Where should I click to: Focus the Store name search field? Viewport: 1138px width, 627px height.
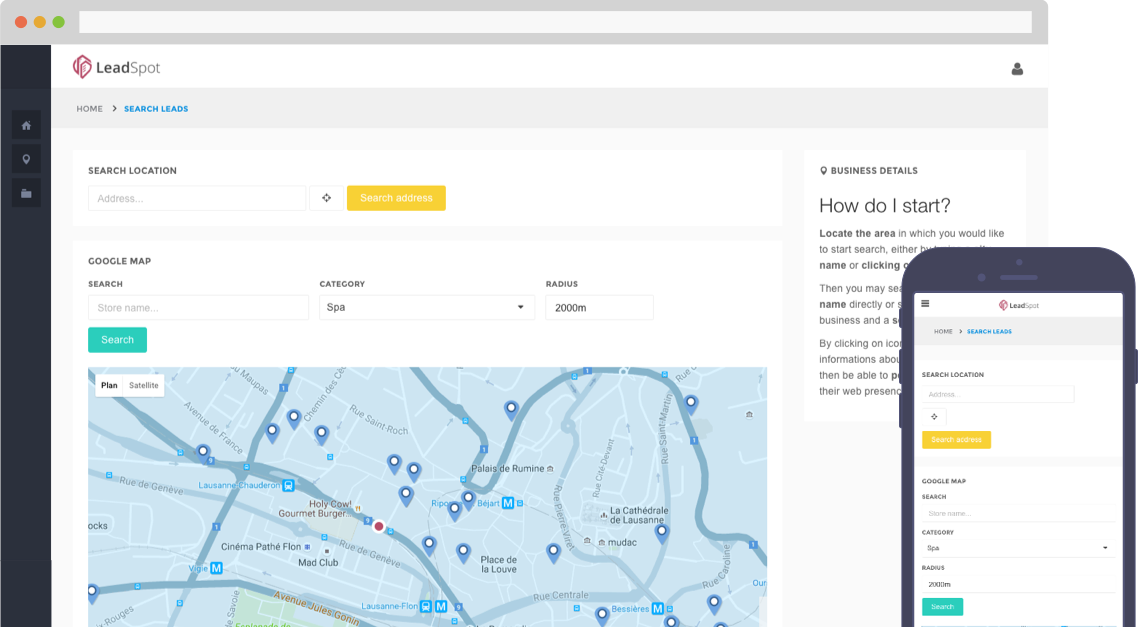click(x=198, y=308)
